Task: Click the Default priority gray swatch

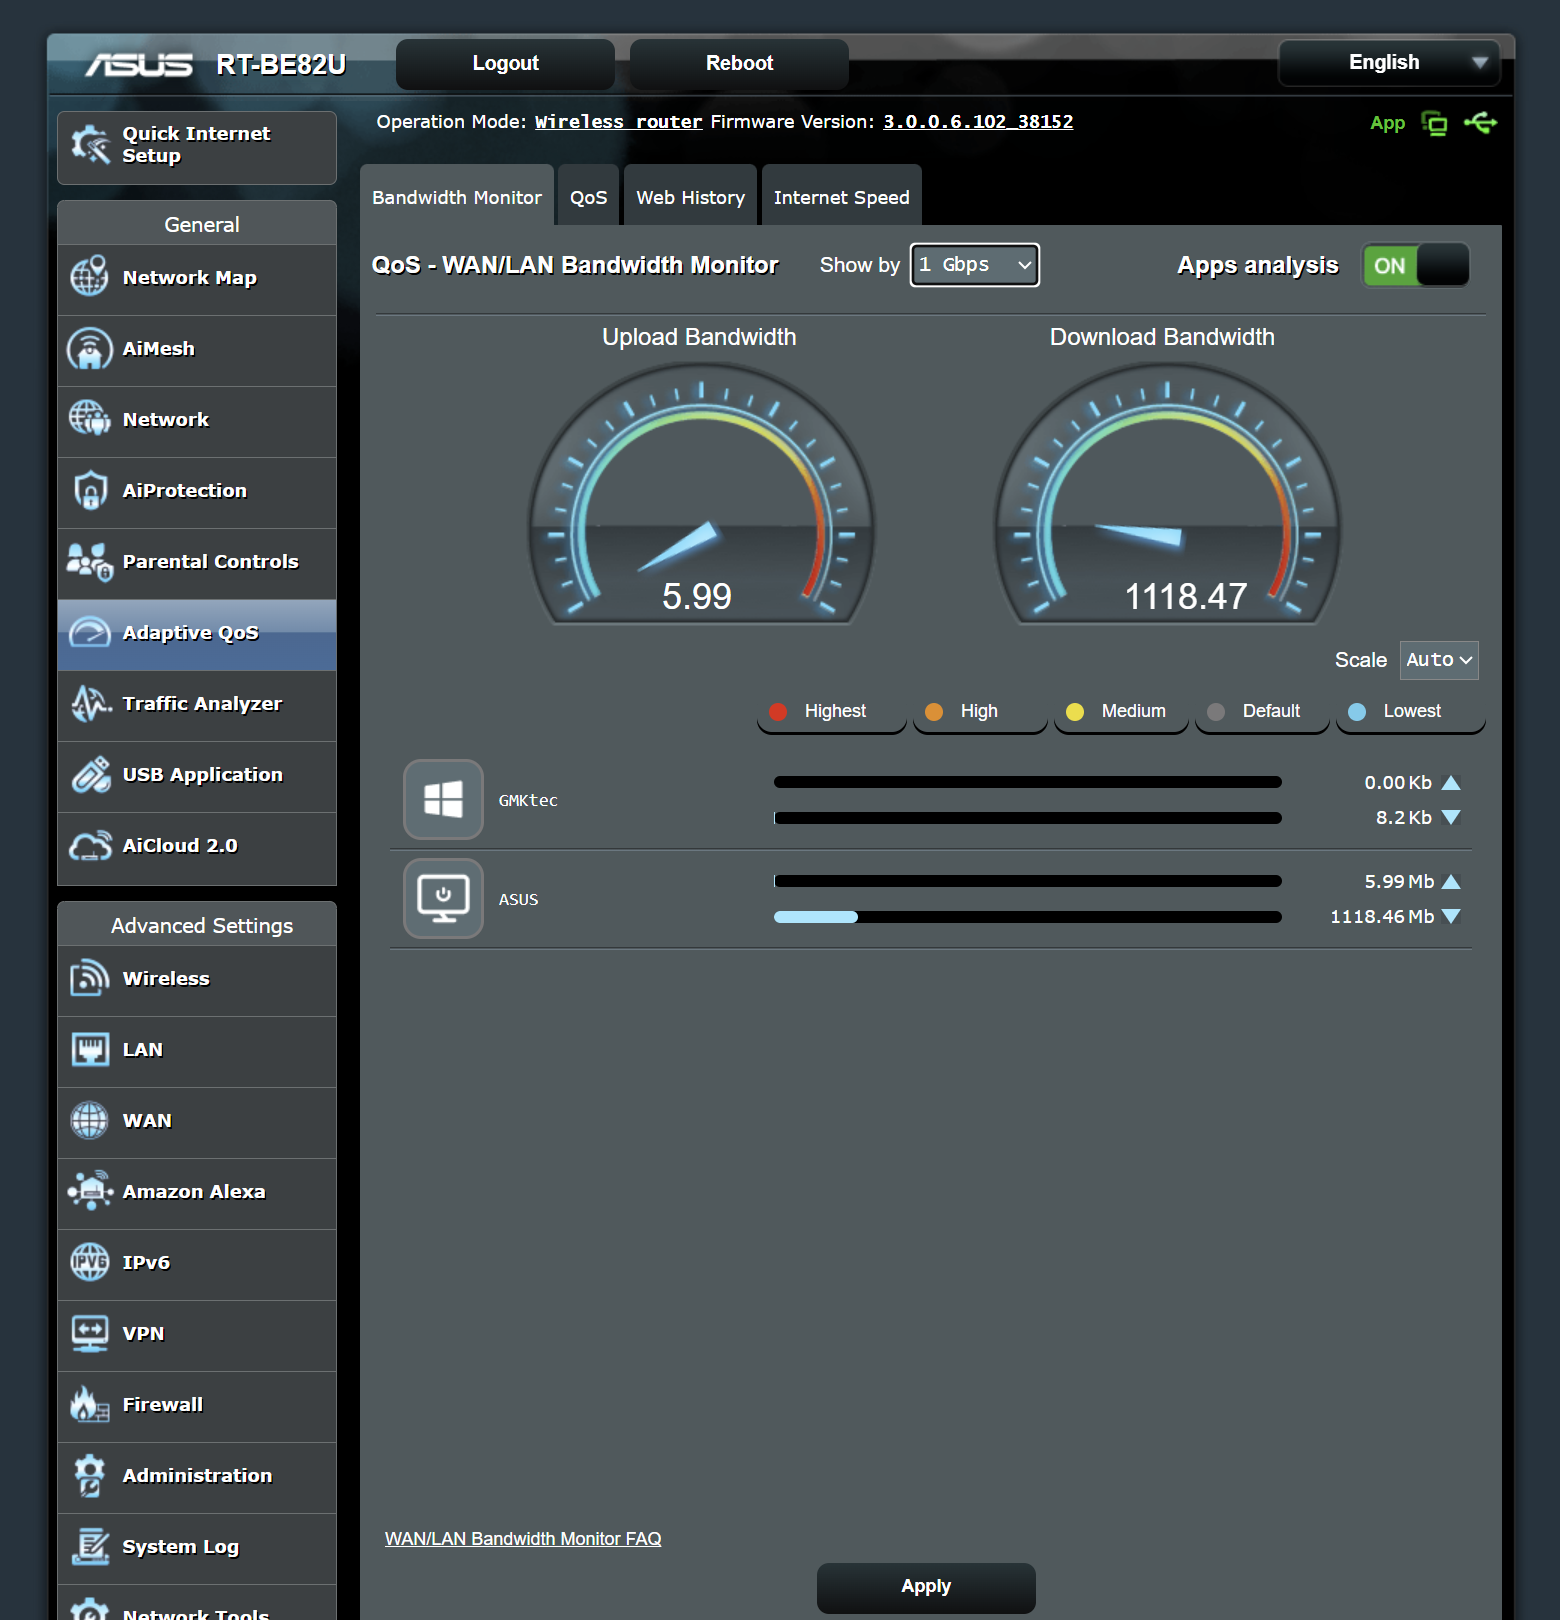Action: click(x=1216, y=712)
